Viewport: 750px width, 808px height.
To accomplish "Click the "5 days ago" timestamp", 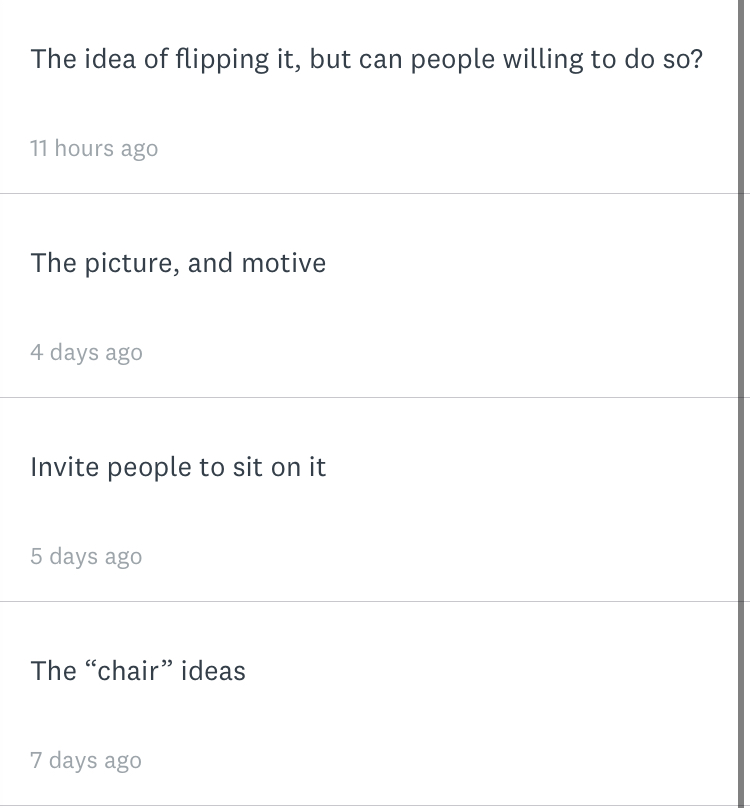I will [x=86, y=557].
